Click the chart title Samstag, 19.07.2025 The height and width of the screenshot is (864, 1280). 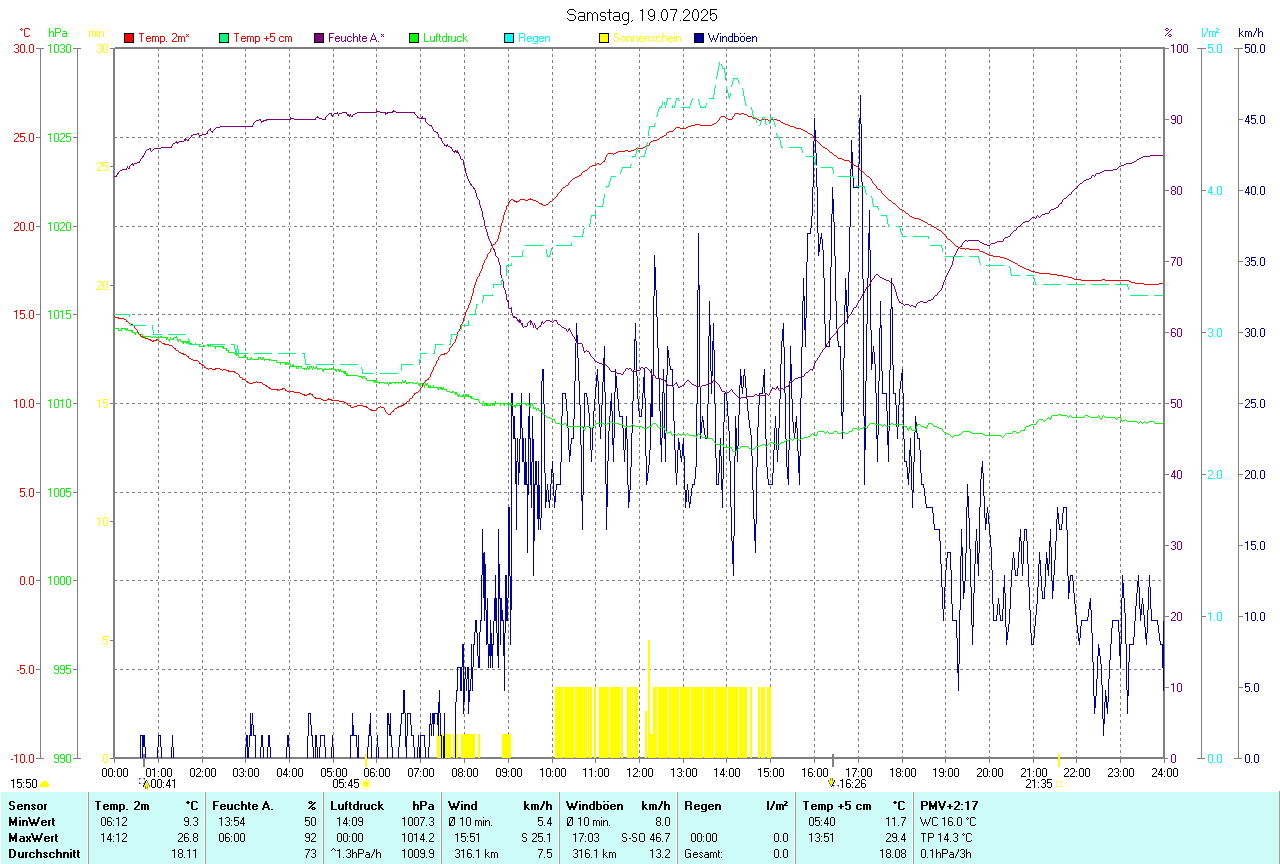(641, 15)
